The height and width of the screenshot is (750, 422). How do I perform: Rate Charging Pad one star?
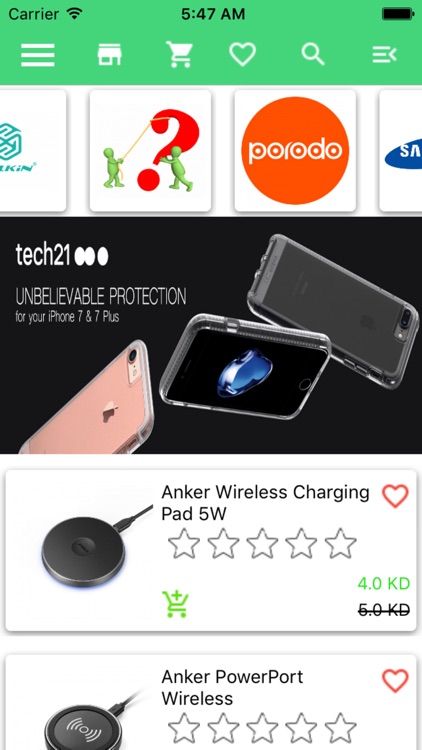coord(184,543)
